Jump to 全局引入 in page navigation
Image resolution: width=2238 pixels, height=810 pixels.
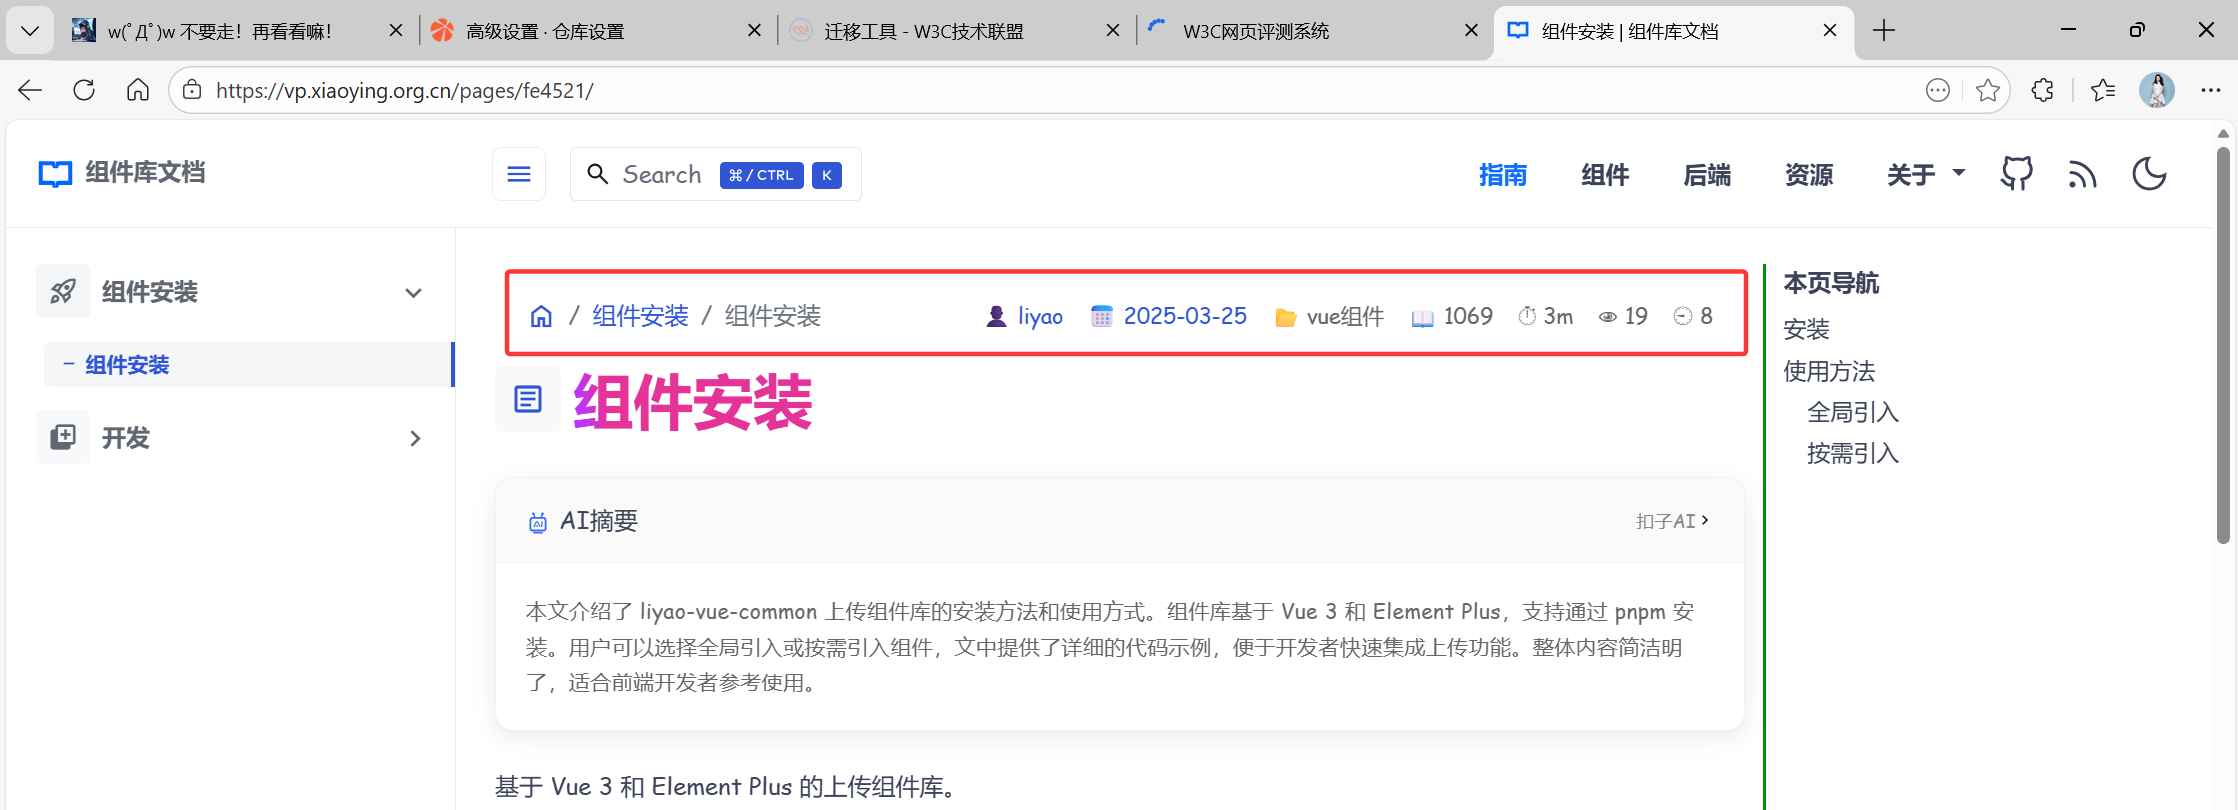coord(1852,412)
